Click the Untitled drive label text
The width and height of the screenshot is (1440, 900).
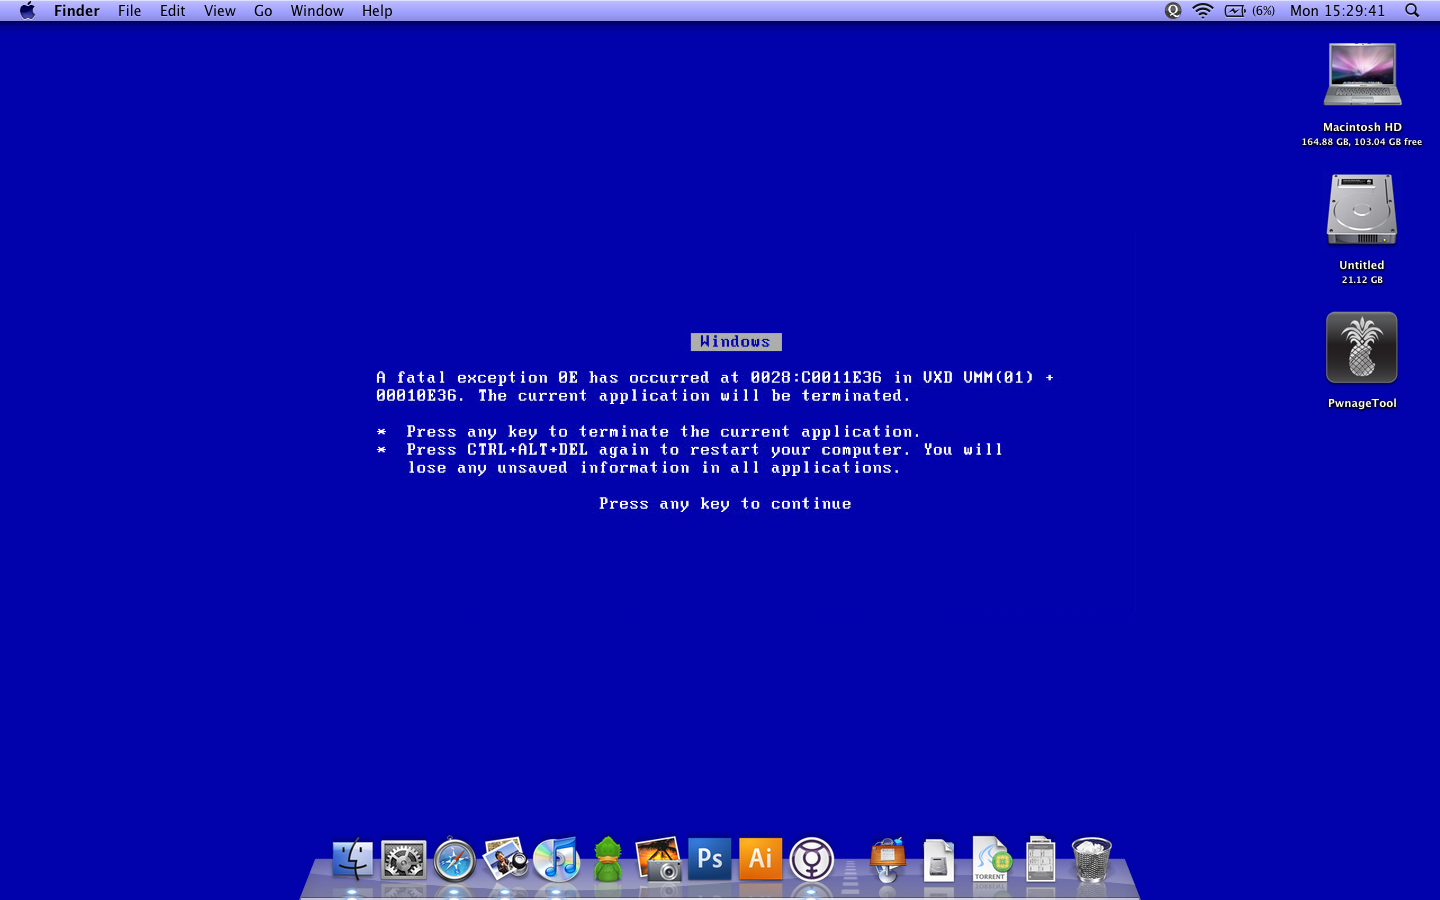click(x=1362, y=265)
